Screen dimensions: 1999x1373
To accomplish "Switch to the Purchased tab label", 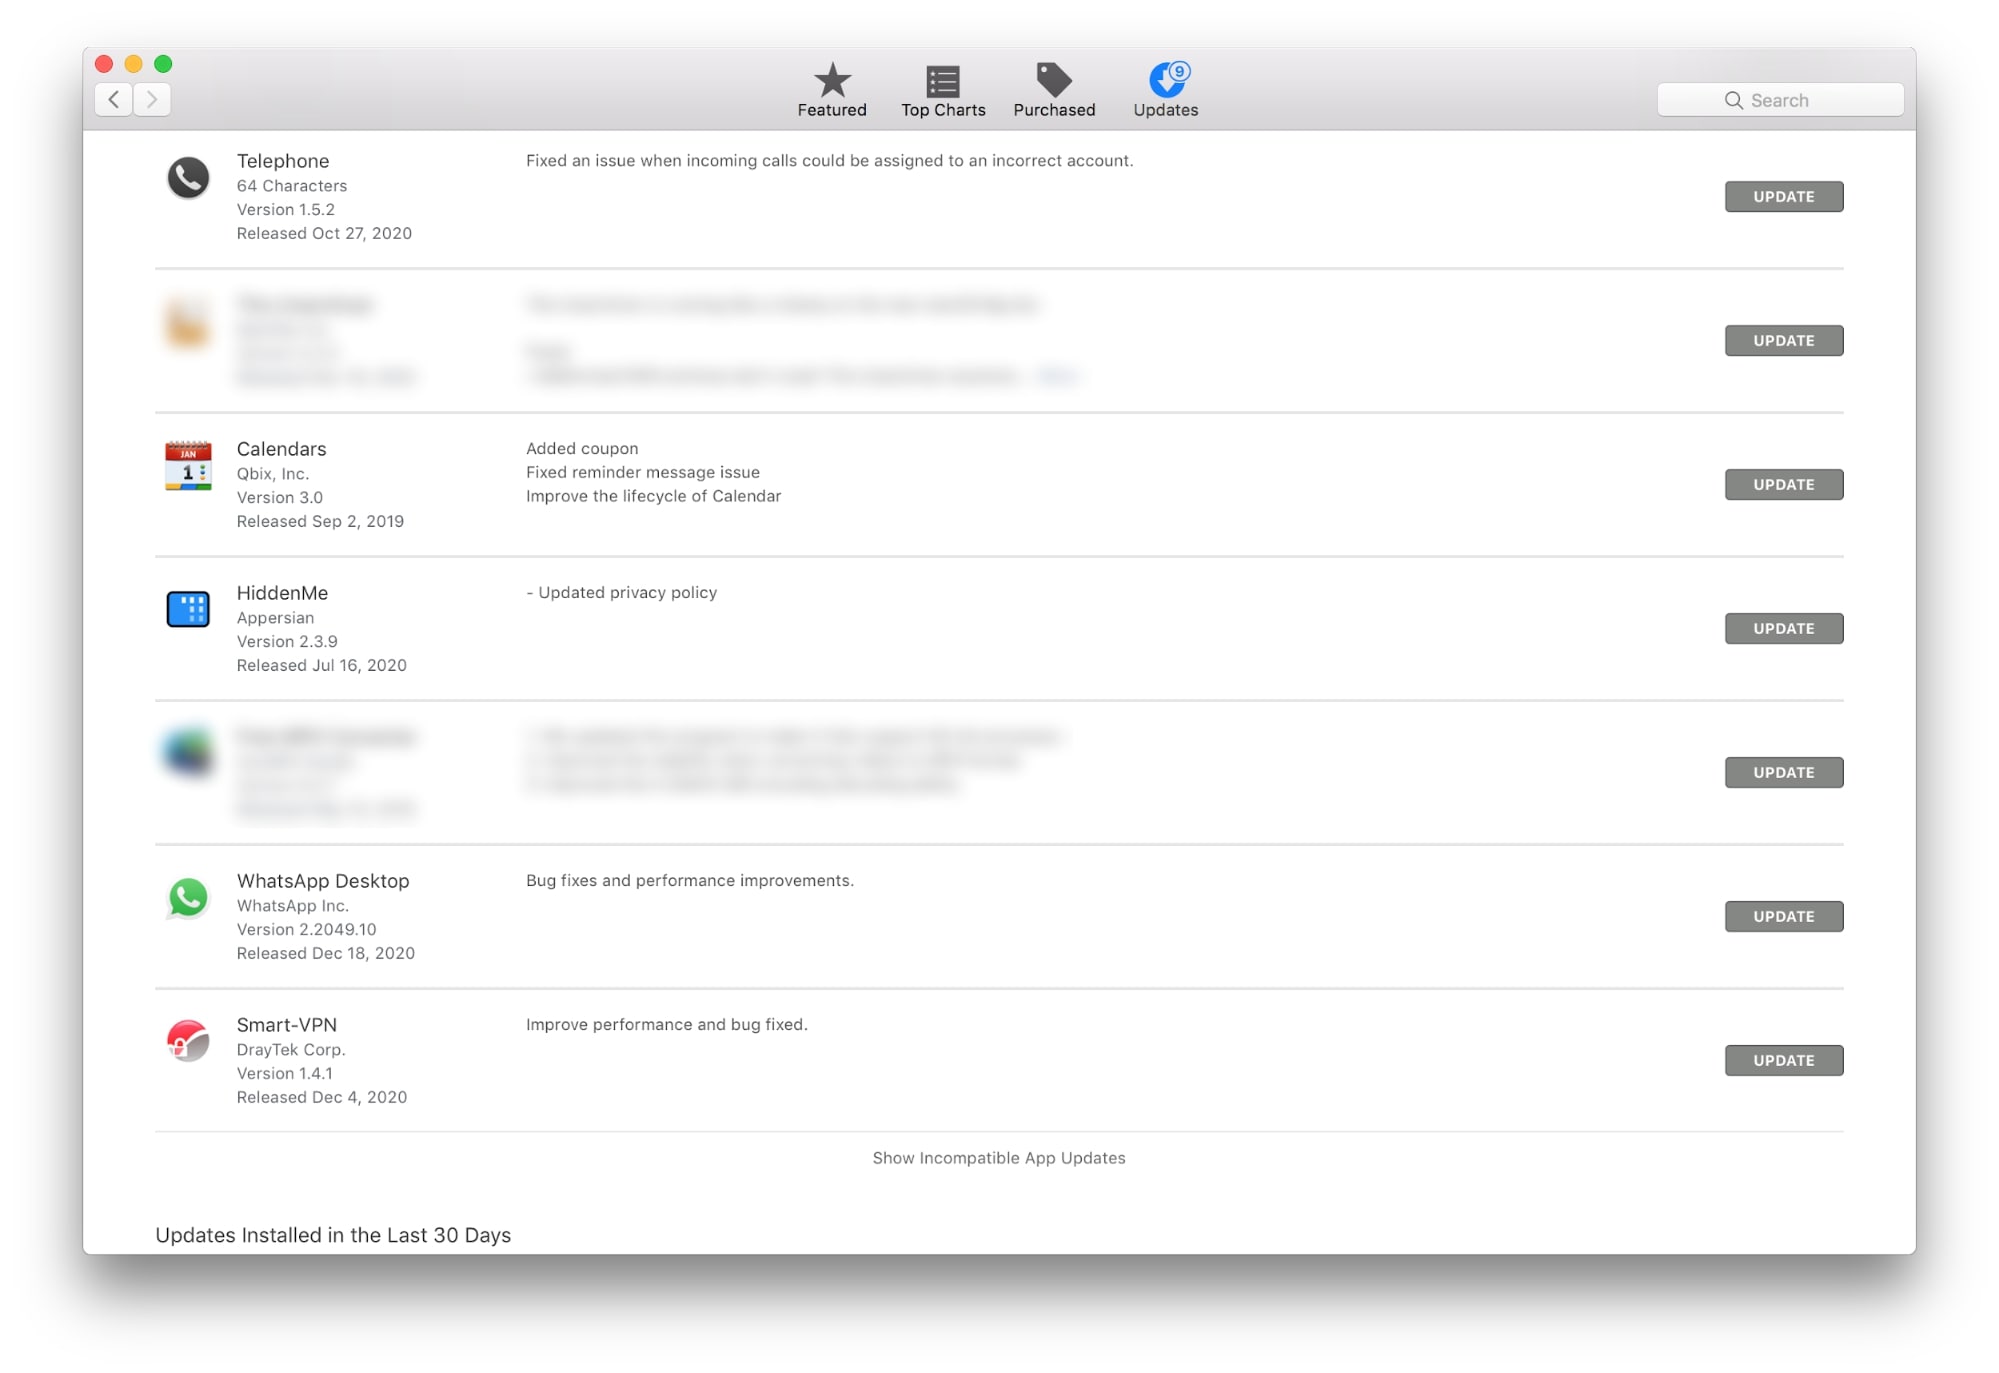I will [1054, 110].
